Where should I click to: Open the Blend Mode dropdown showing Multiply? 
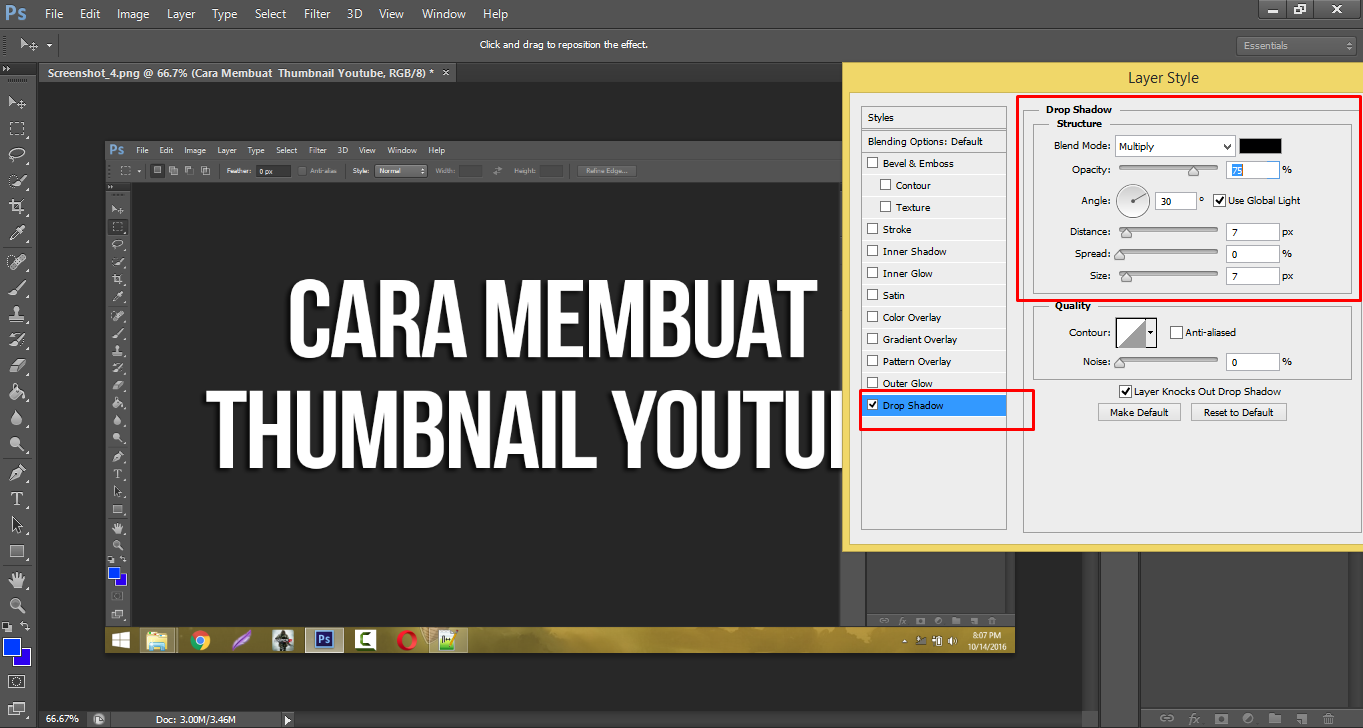(1175, 146)
